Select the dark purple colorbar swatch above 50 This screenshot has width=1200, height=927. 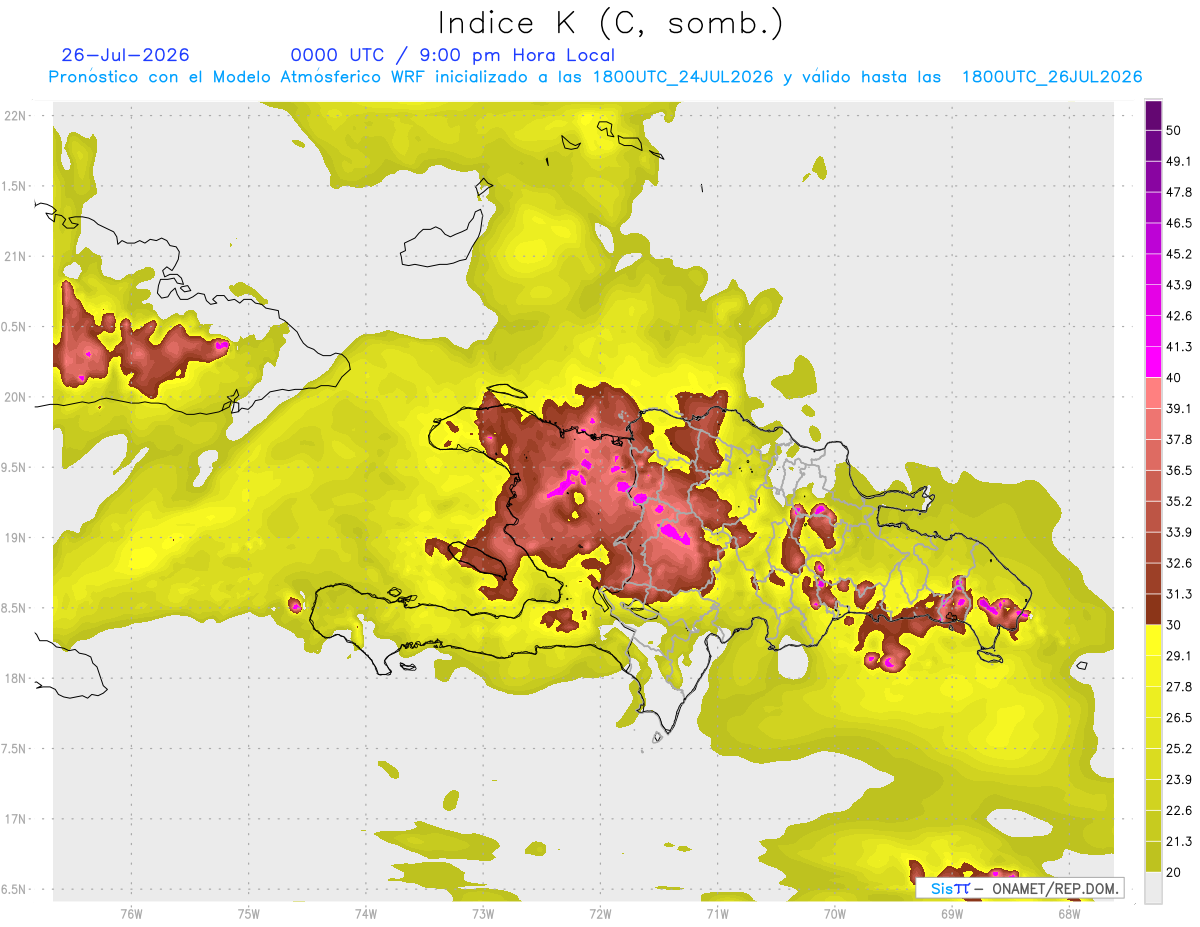coord(1153,115)
